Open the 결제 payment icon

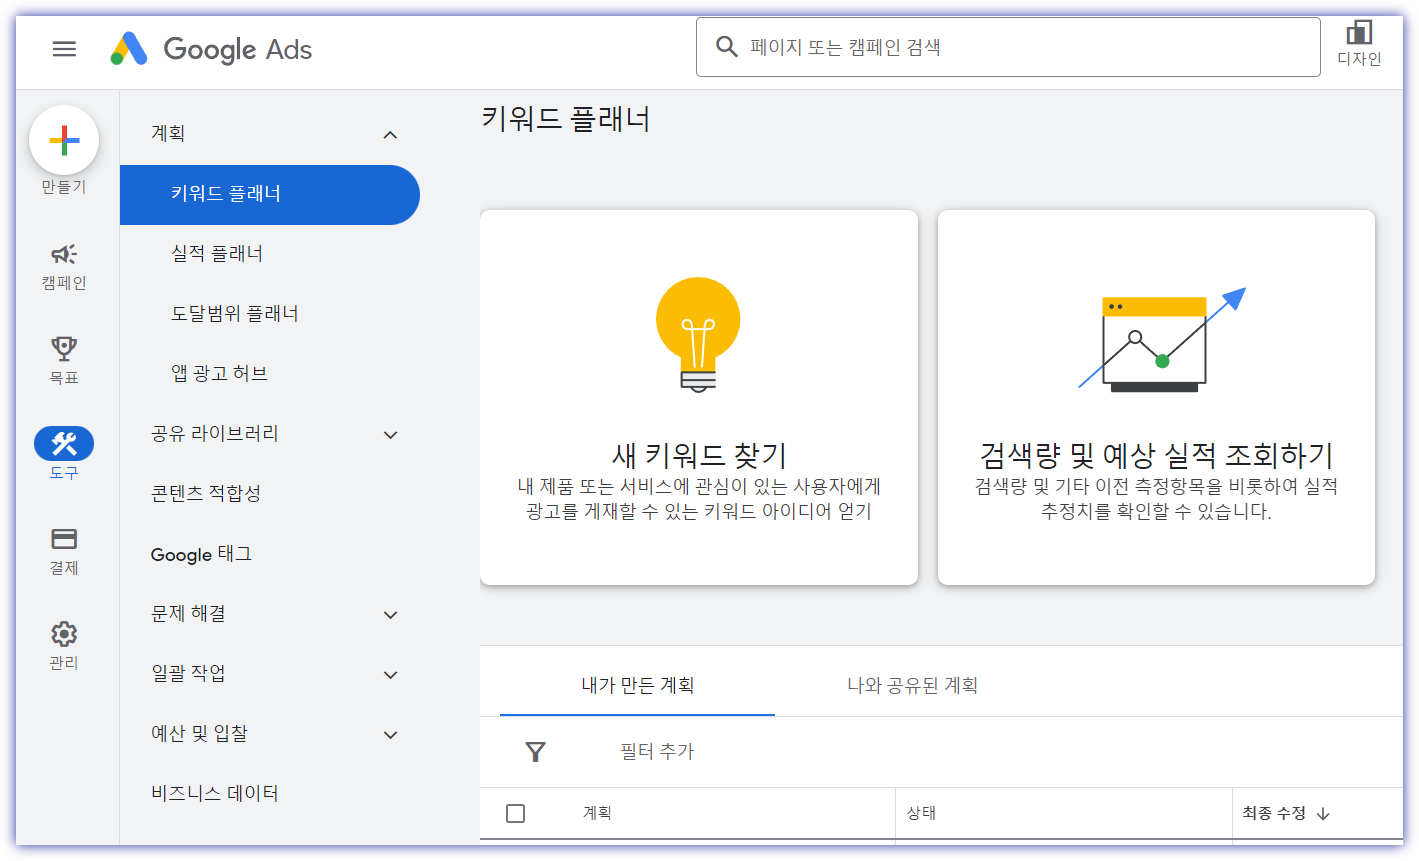coord(63,538)
